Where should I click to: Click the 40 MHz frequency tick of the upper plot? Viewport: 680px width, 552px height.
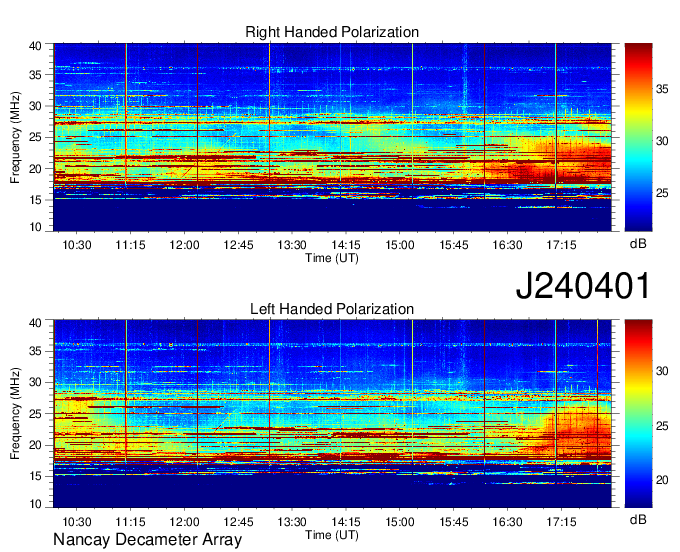click(x=36, y=46)
